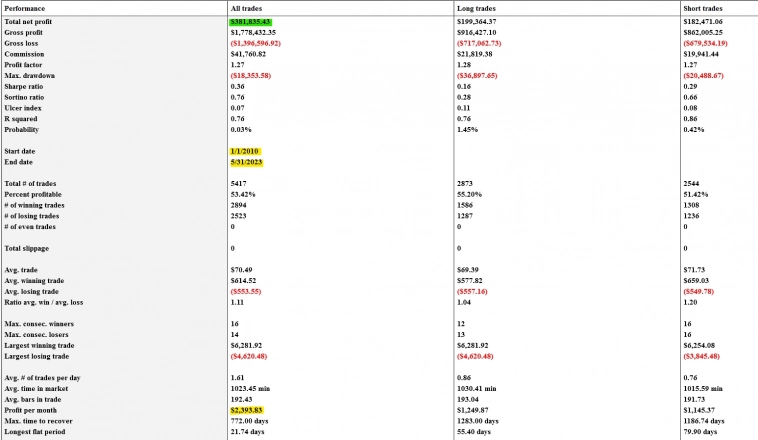This screenshot has height=440, width=758.
Task: Click the Short trades column header
Action: [705, 7]
